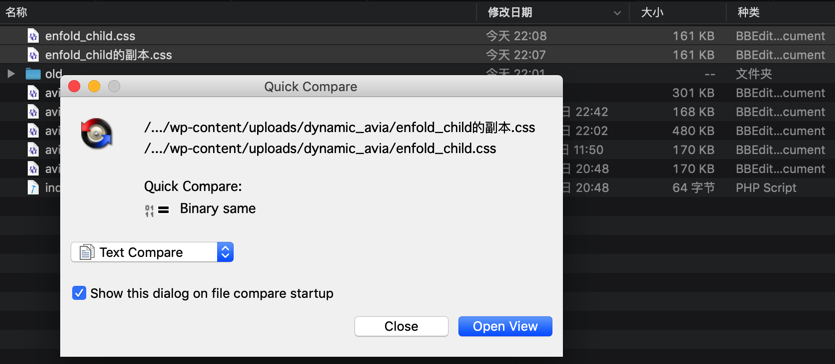Open the Text Compare dropdown
Screen dimensions: 835x364
pos(152,252)
